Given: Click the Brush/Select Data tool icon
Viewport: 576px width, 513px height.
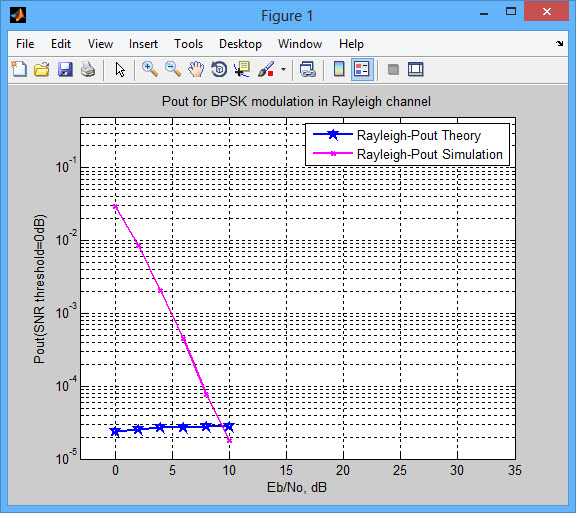Looking at the screenshot, I should point(266,69).
